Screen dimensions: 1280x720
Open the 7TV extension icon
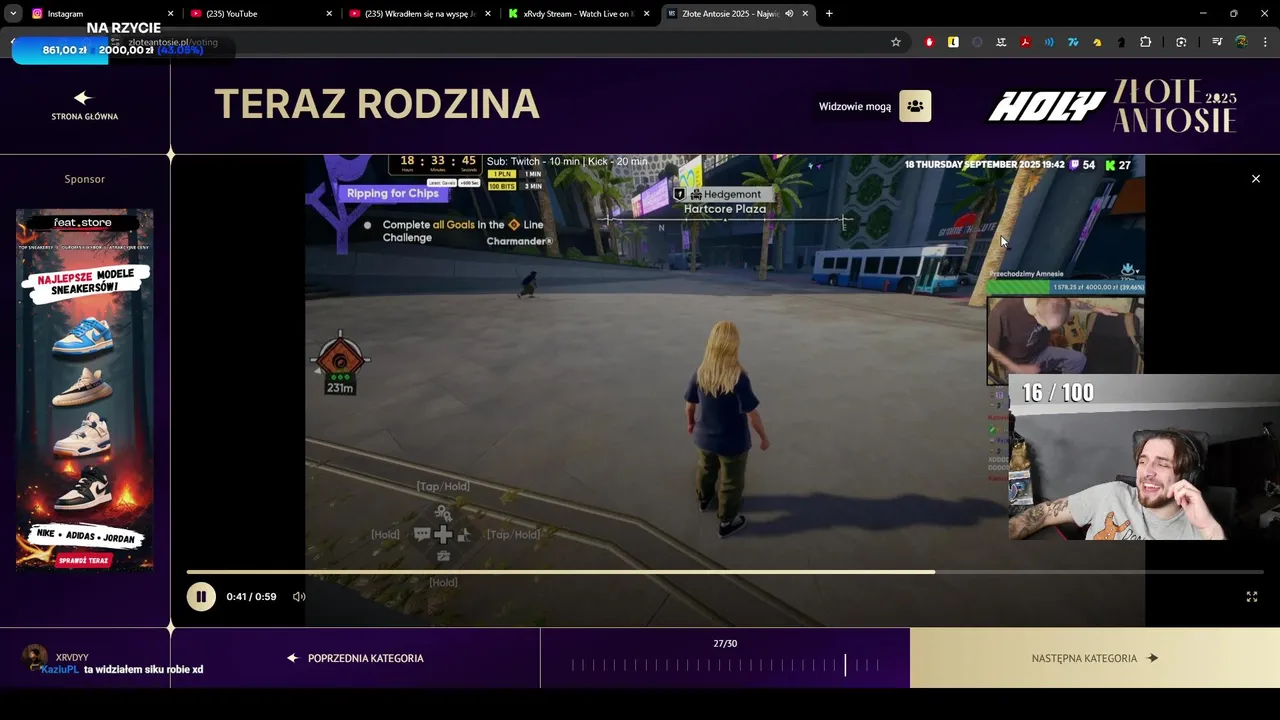1073,42
